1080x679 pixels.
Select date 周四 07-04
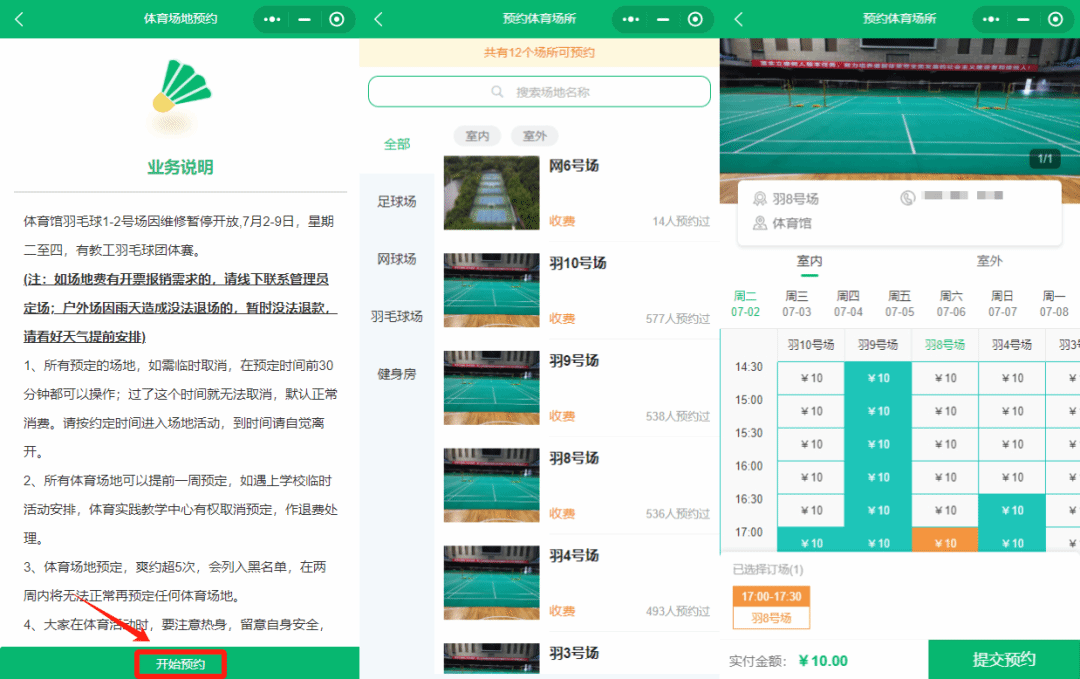click(x=849, y=304)
